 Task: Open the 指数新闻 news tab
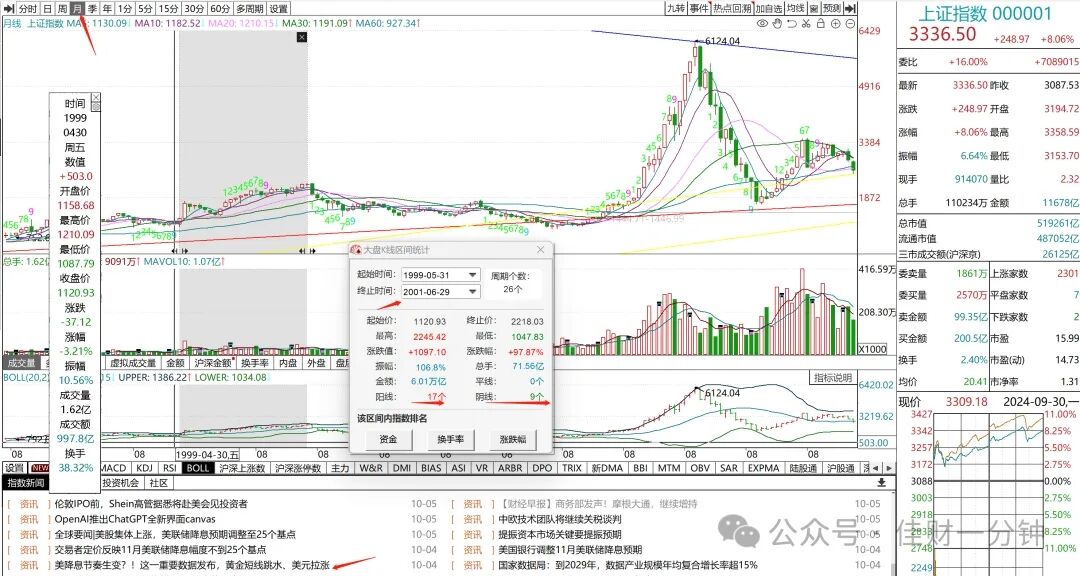point(25,483)
